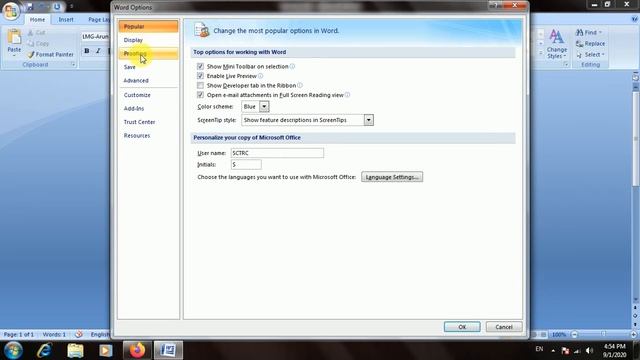The image size is (640, 360).
Task: Open Select menu in Editing group
Action: (x=590, y=54)
